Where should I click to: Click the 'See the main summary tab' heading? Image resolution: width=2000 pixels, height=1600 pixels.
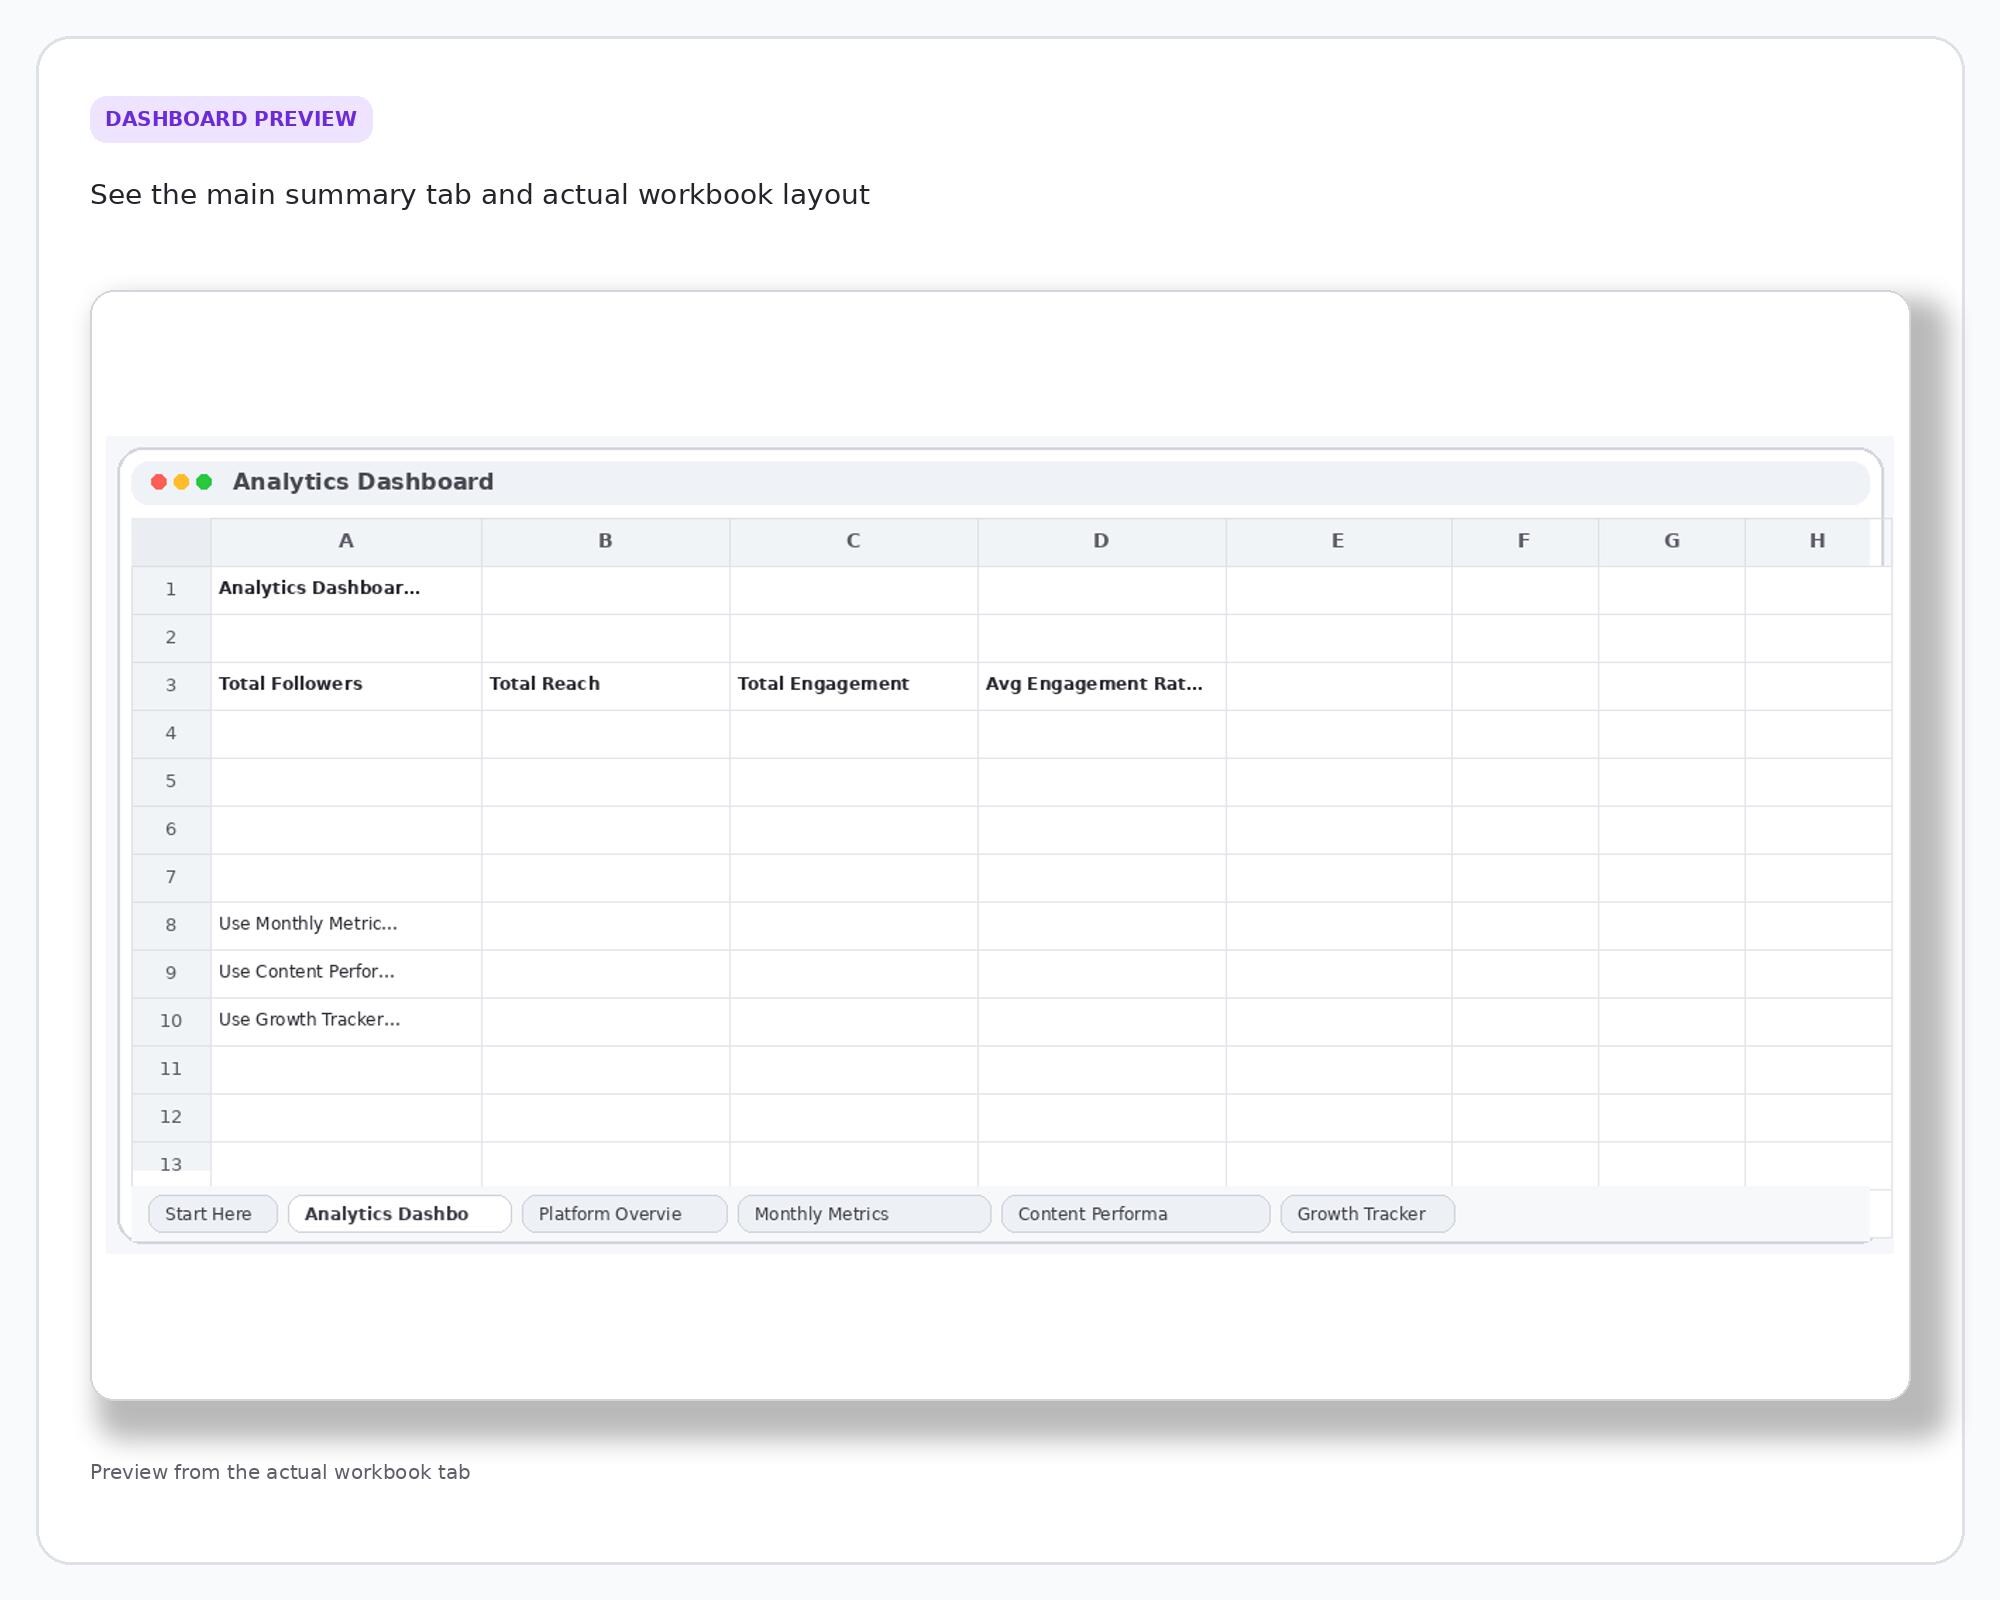[480, 194]
